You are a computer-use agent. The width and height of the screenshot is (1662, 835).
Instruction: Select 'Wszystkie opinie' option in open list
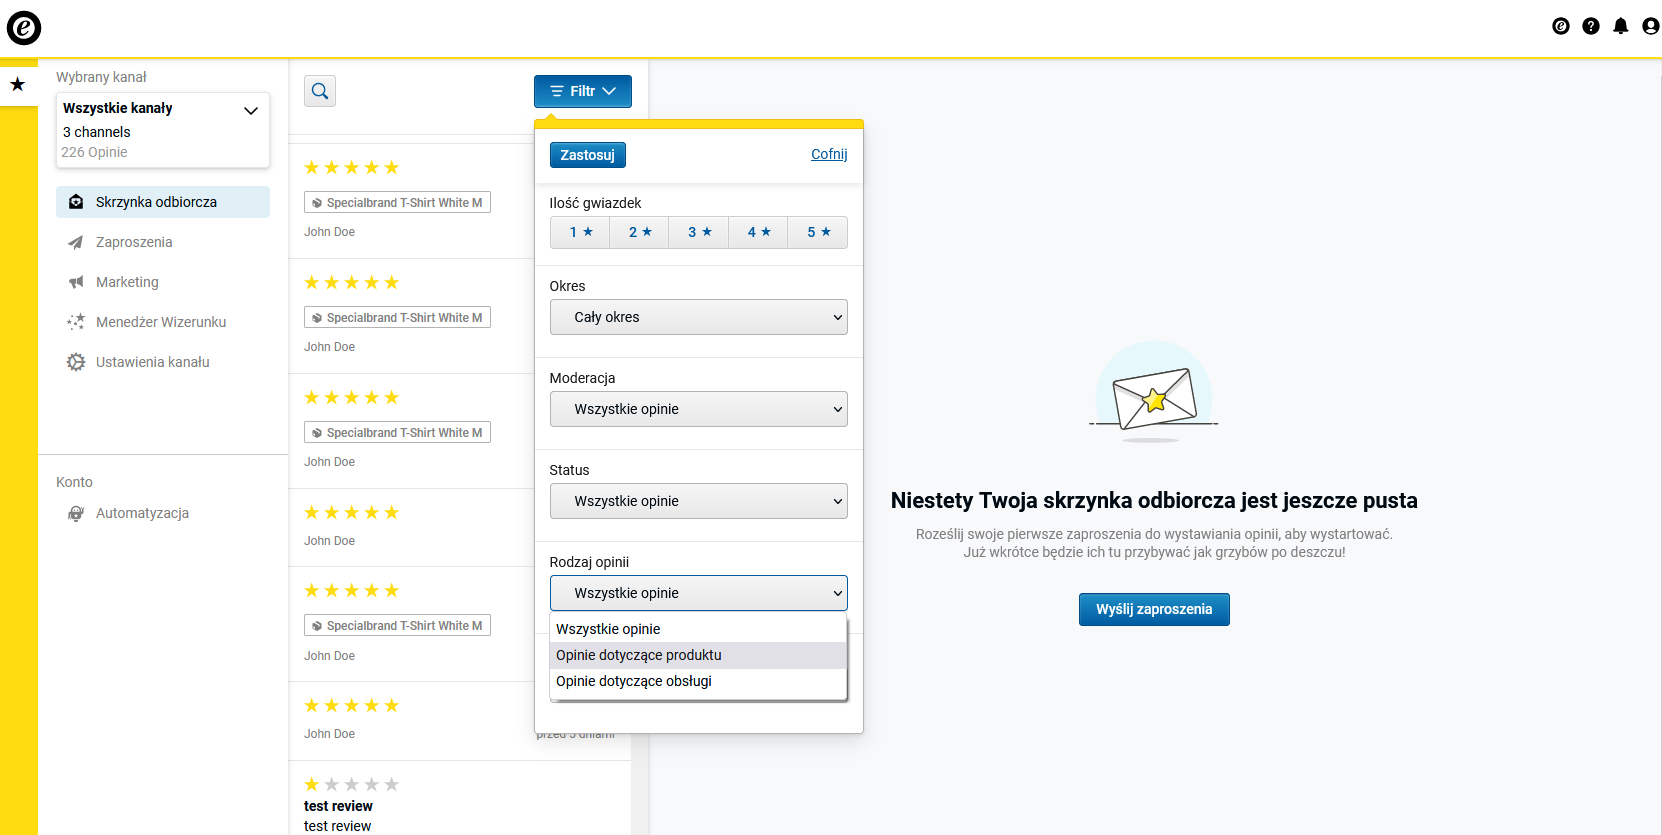coord(698,629)
